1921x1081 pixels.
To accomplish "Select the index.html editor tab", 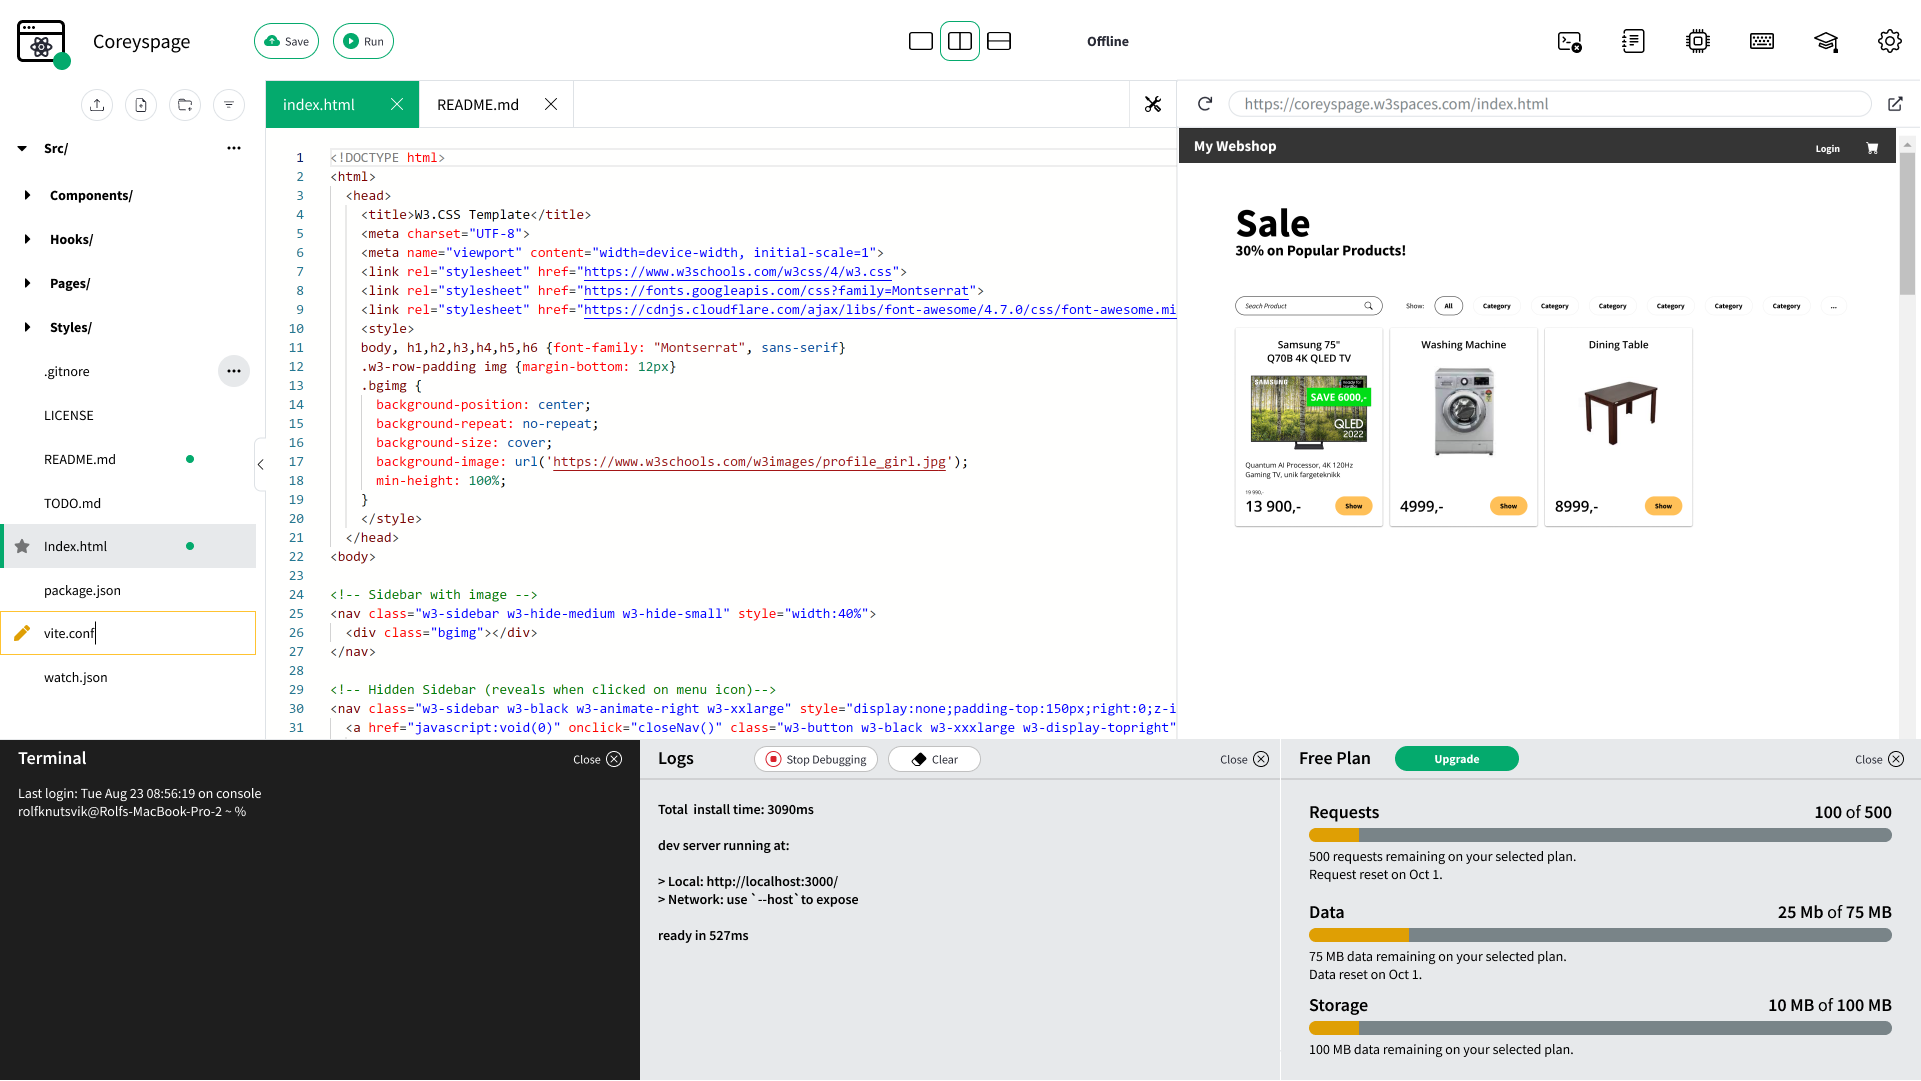I will click(319, 104).
